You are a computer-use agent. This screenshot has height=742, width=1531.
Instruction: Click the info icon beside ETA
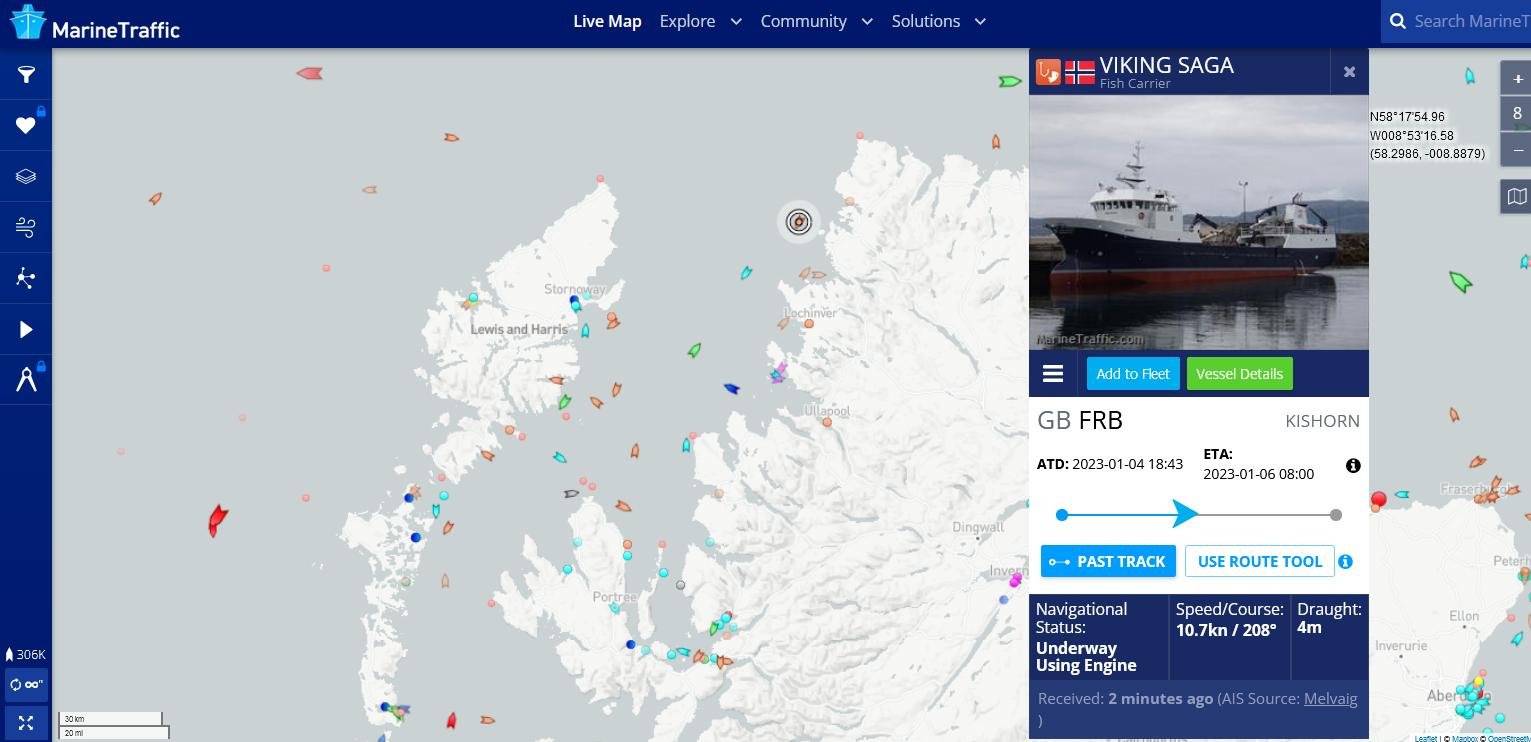click(x=1353, y=465)
